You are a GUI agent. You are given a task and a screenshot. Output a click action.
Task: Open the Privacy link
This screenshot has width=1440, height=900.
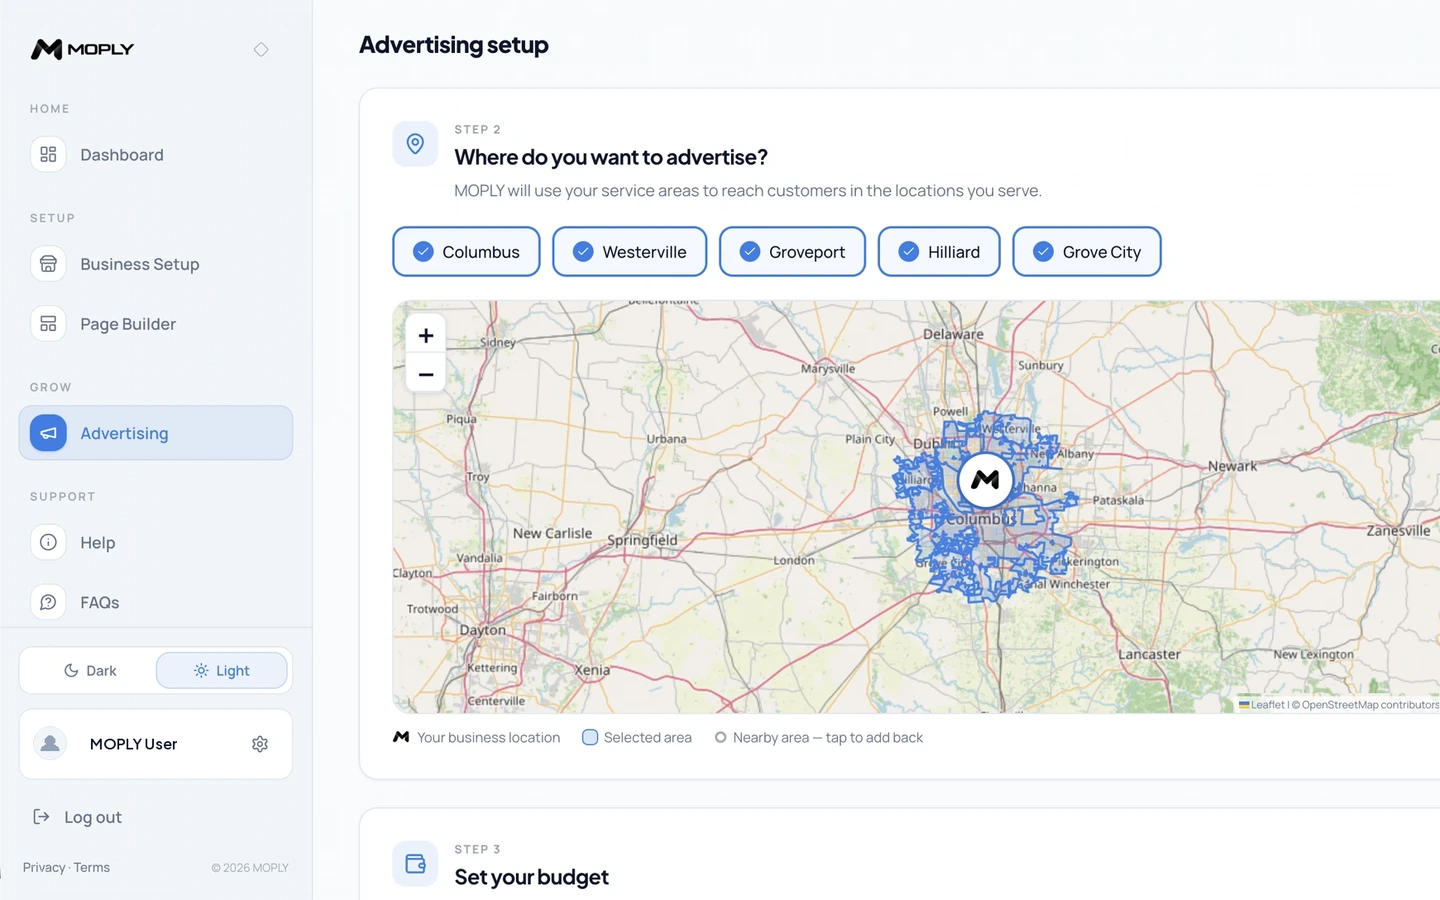pyautogui.click(x=44, y=868)
